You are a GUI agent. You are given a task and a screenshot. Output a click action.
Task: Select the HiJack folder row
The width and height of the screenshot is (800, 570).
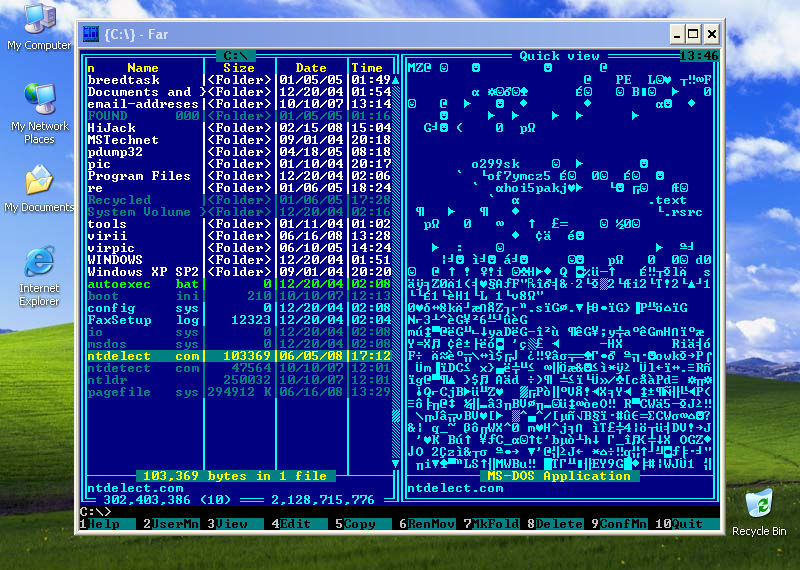tap(239, 128)
